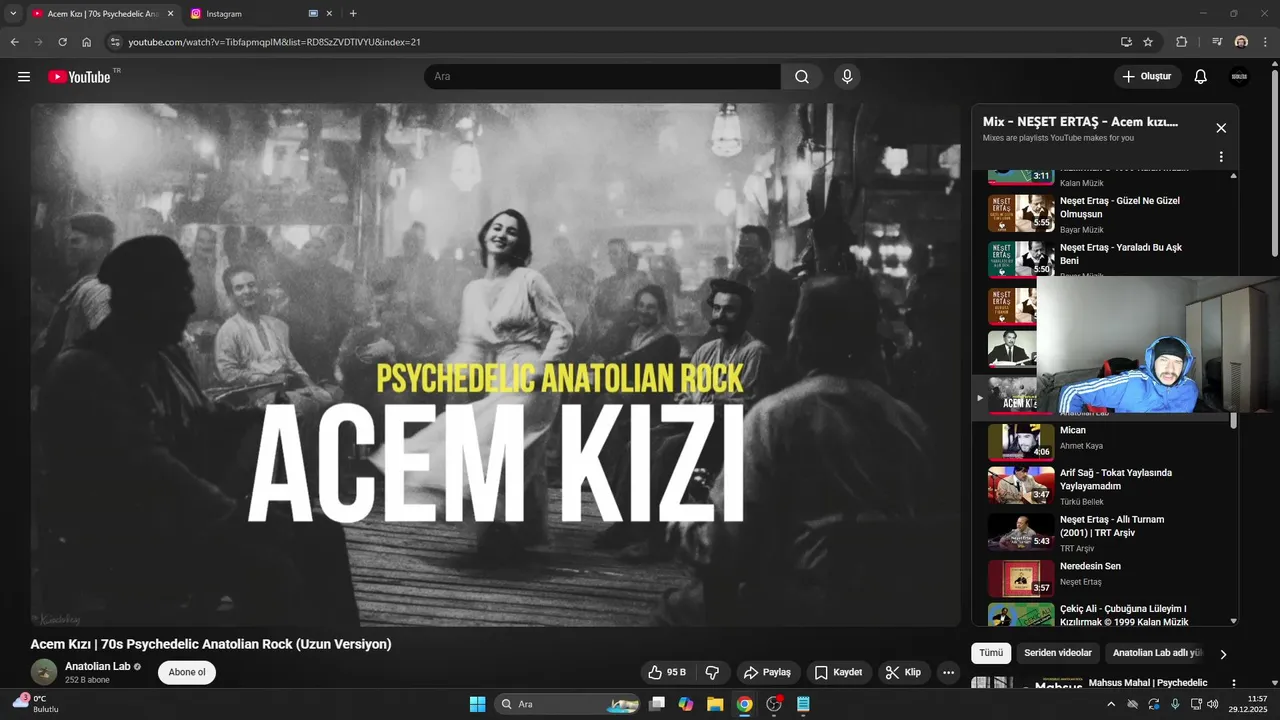Play Arif Sağ - Tokat Yaylasında Yaylayamadım

click(1116, 479)
